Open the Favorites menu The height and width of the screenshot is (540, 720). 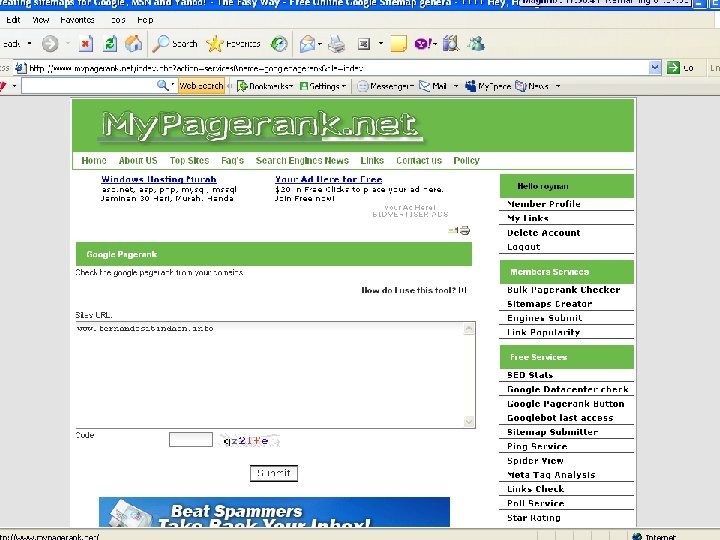[x=77, y=20]
